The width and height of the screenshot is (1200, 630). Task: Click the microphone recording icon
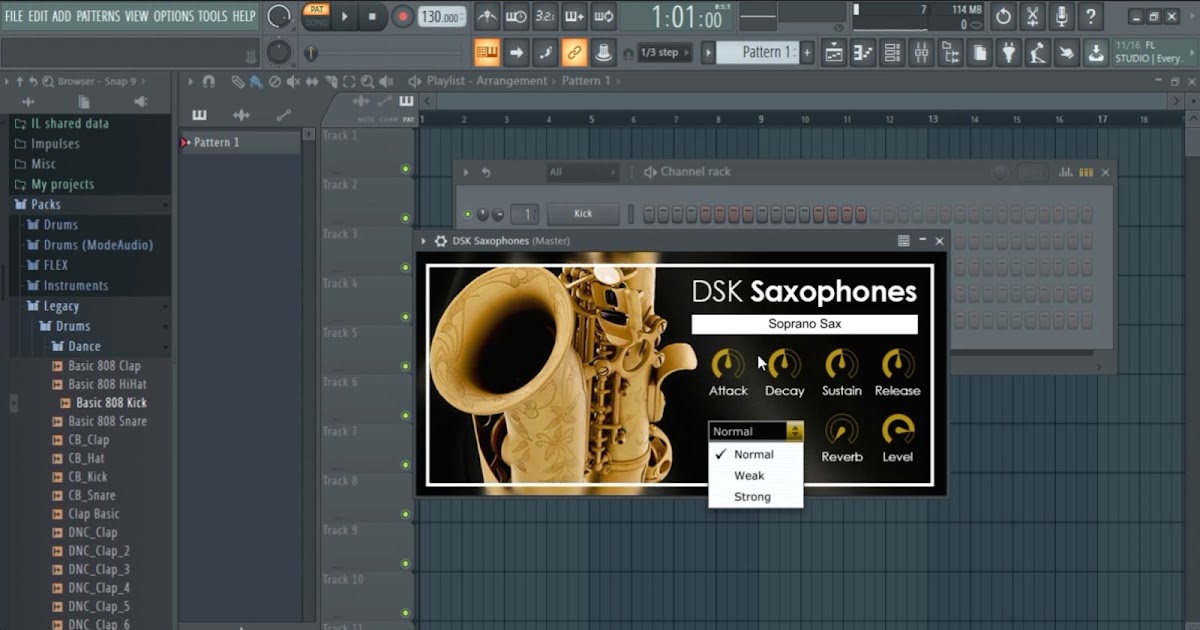pos(1061,16)
